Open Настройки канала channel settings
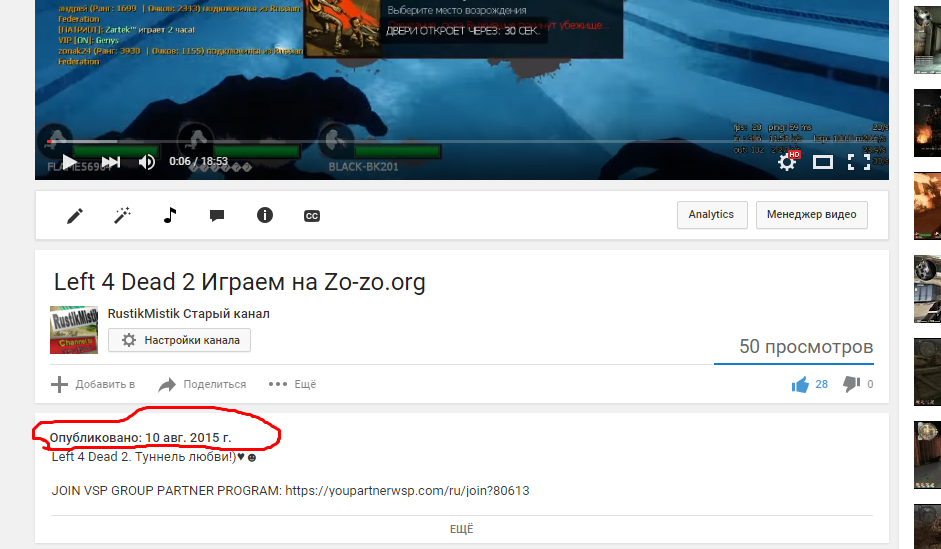Viewport: 941px width, 549px height. (180, 340)
